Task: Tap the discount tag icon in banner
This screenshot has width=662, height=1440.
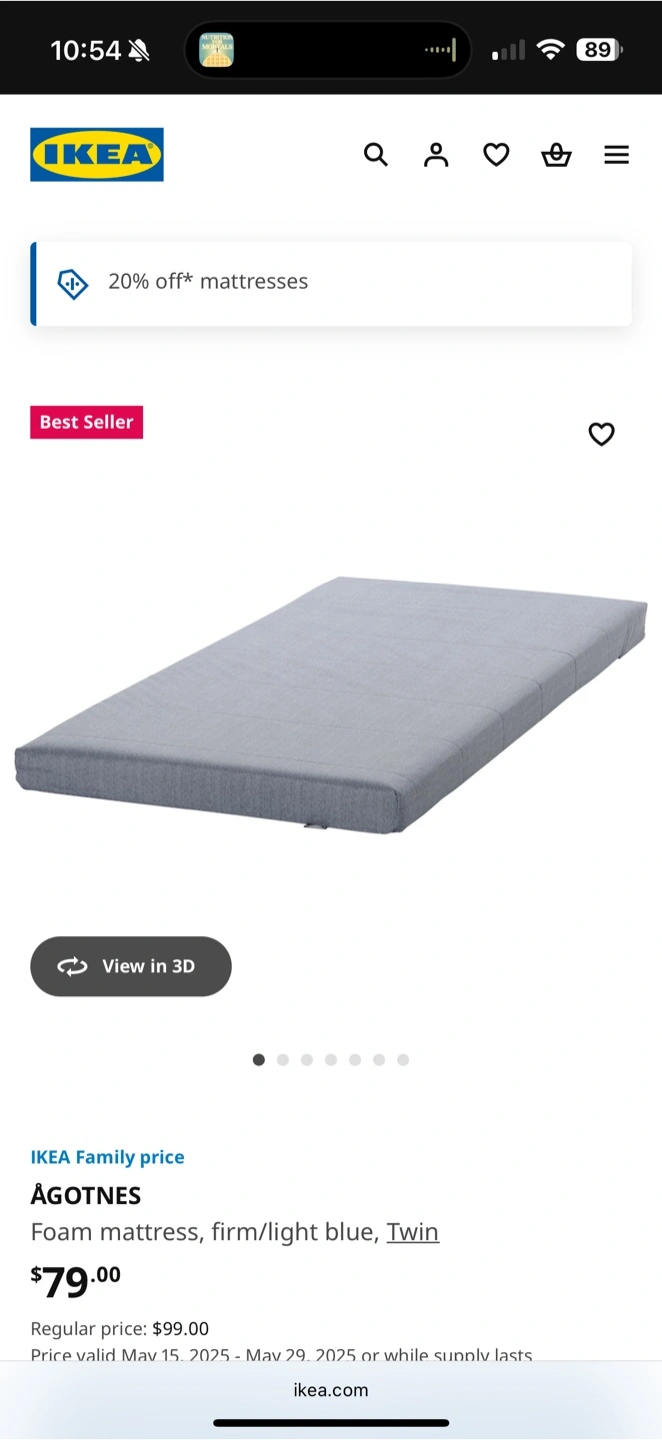Action: click(73, 284)
